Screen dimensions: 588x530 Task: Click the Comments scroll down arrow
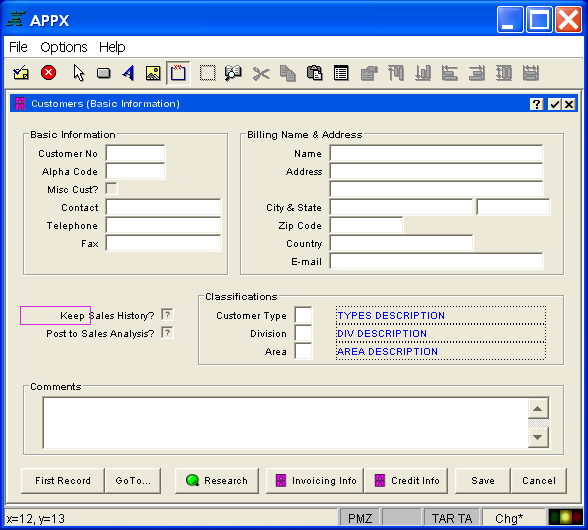[538, 437]
